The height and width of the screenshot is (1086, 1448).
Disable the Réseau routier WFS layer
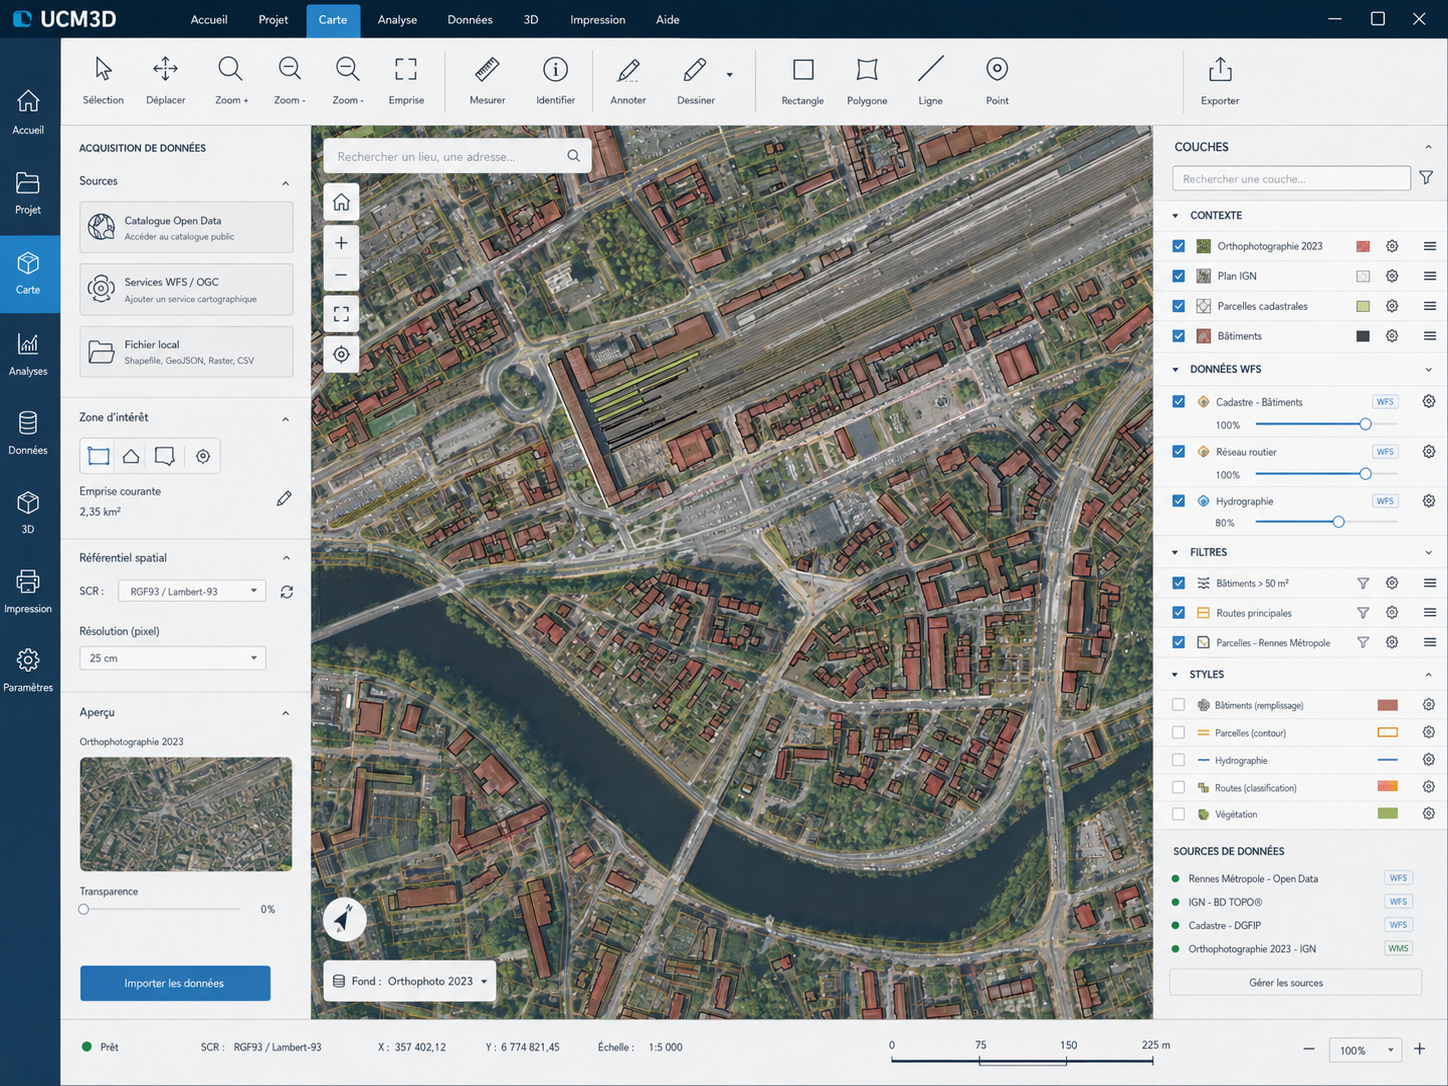click(1179, 452)
